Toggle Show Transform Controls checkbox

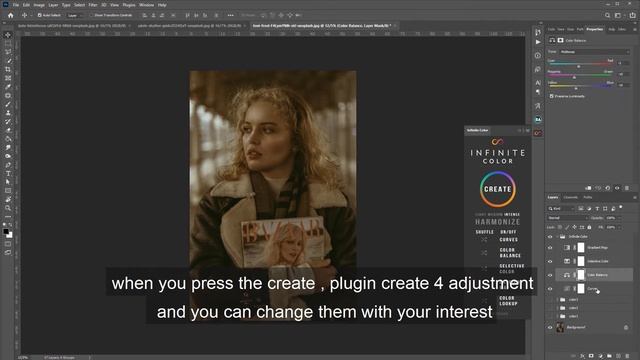click(91, 15)
